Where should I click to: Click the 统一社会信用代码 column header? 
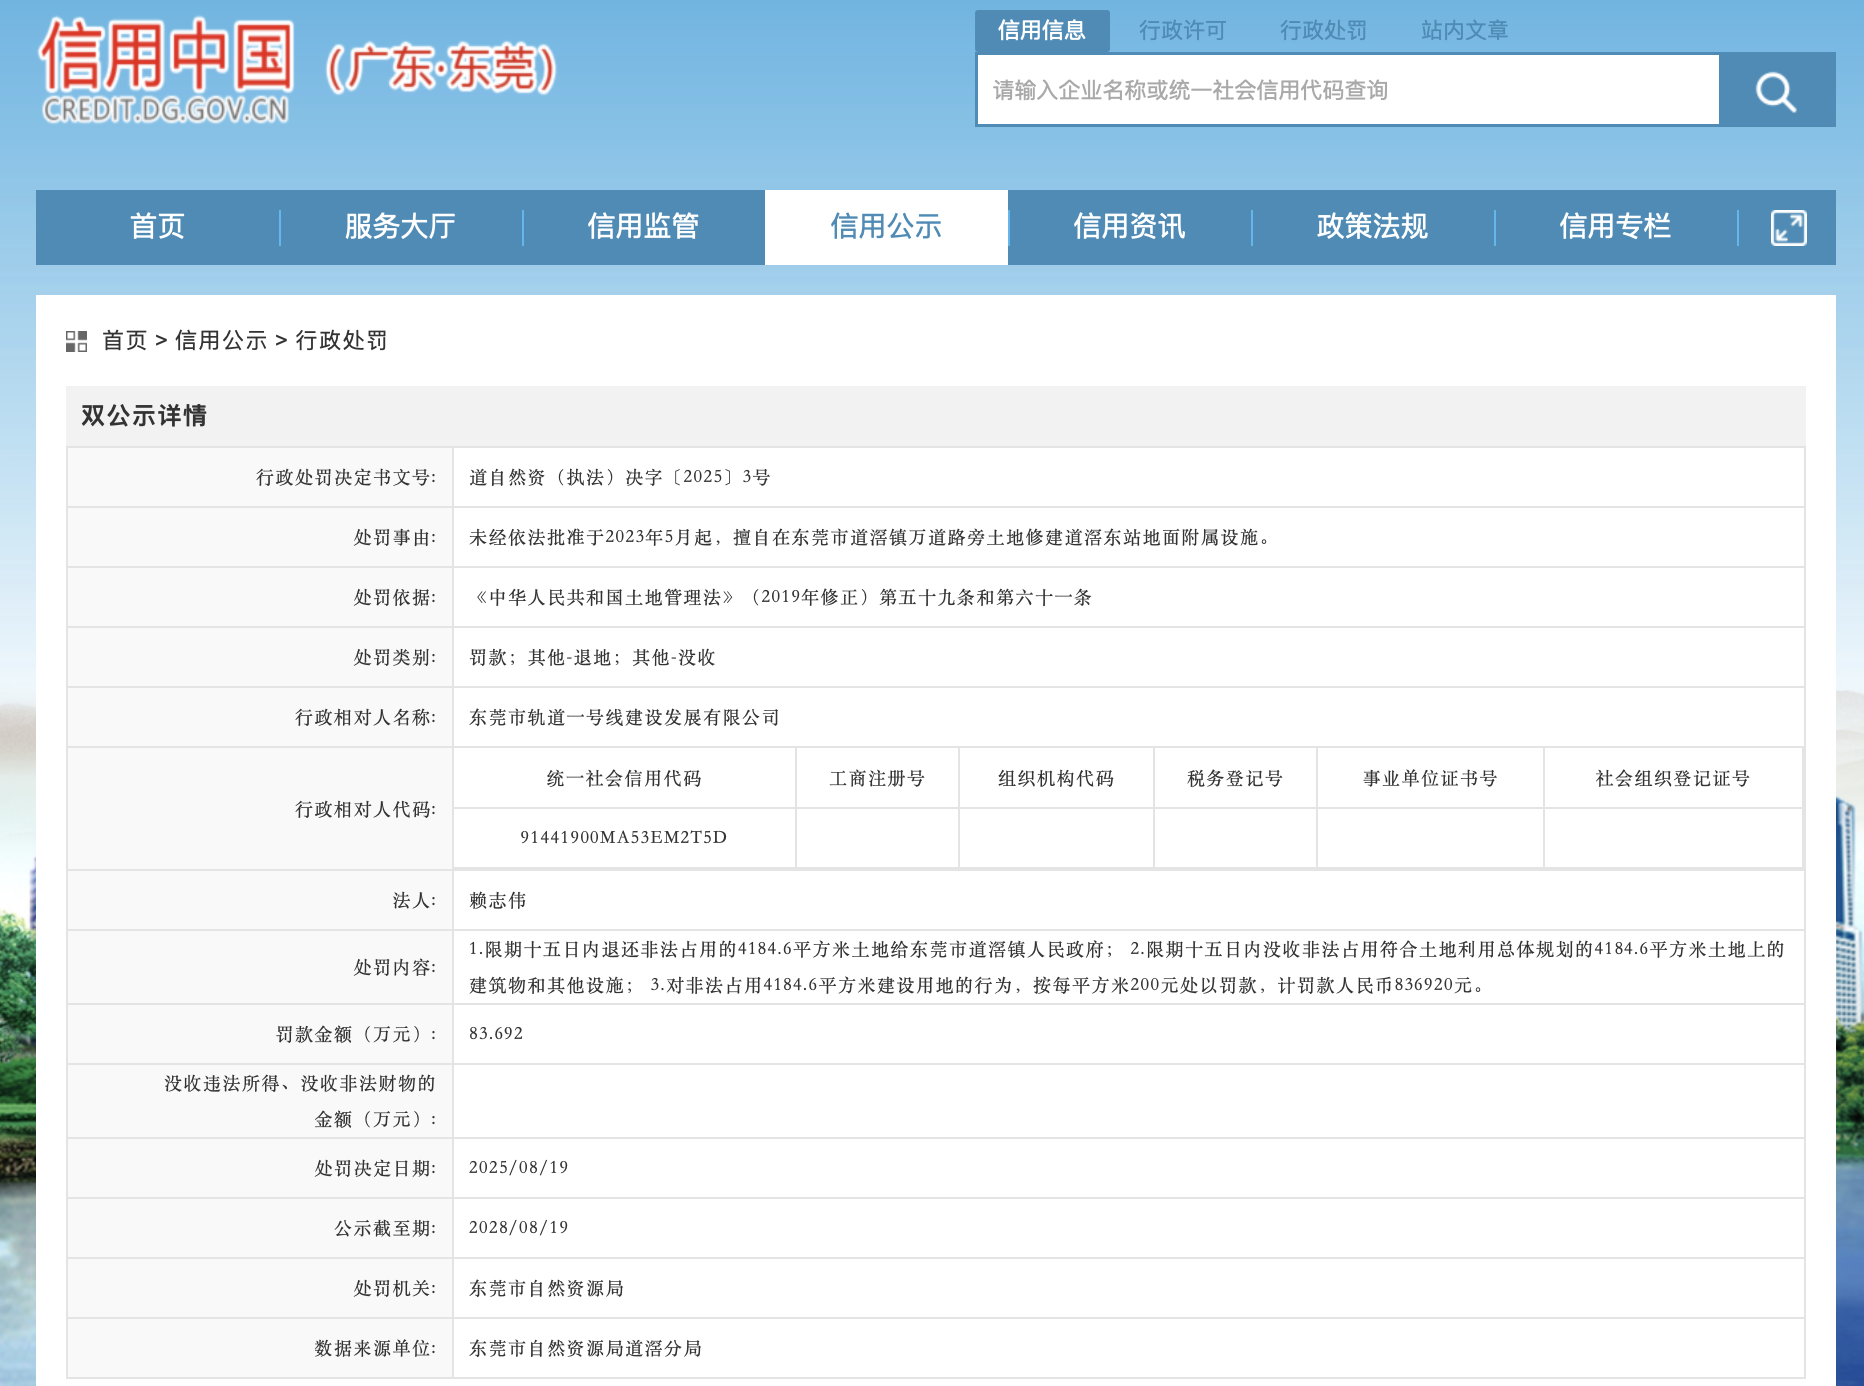click(624, 778)
